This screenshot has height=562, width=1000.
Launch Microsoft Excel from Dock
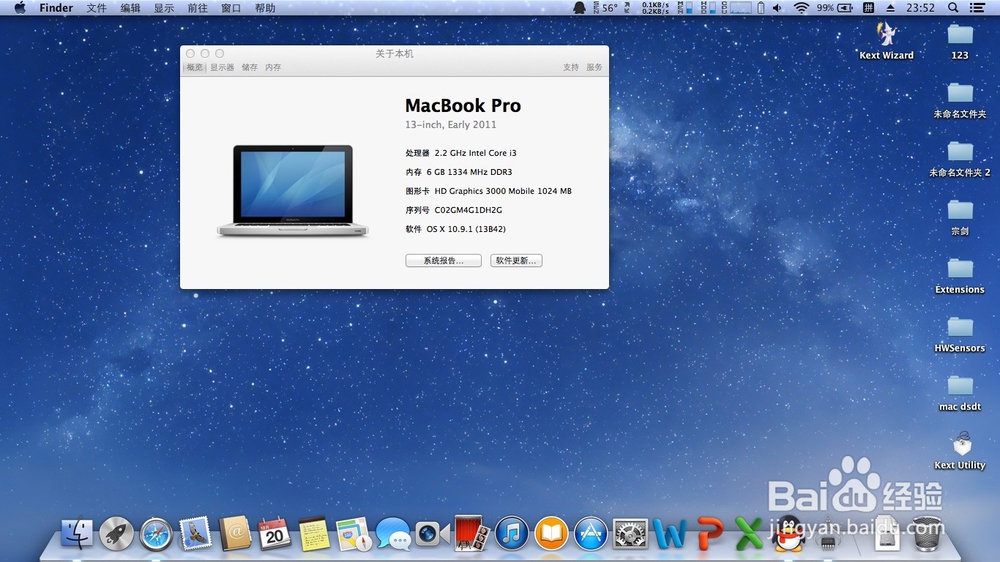(749, 533)
